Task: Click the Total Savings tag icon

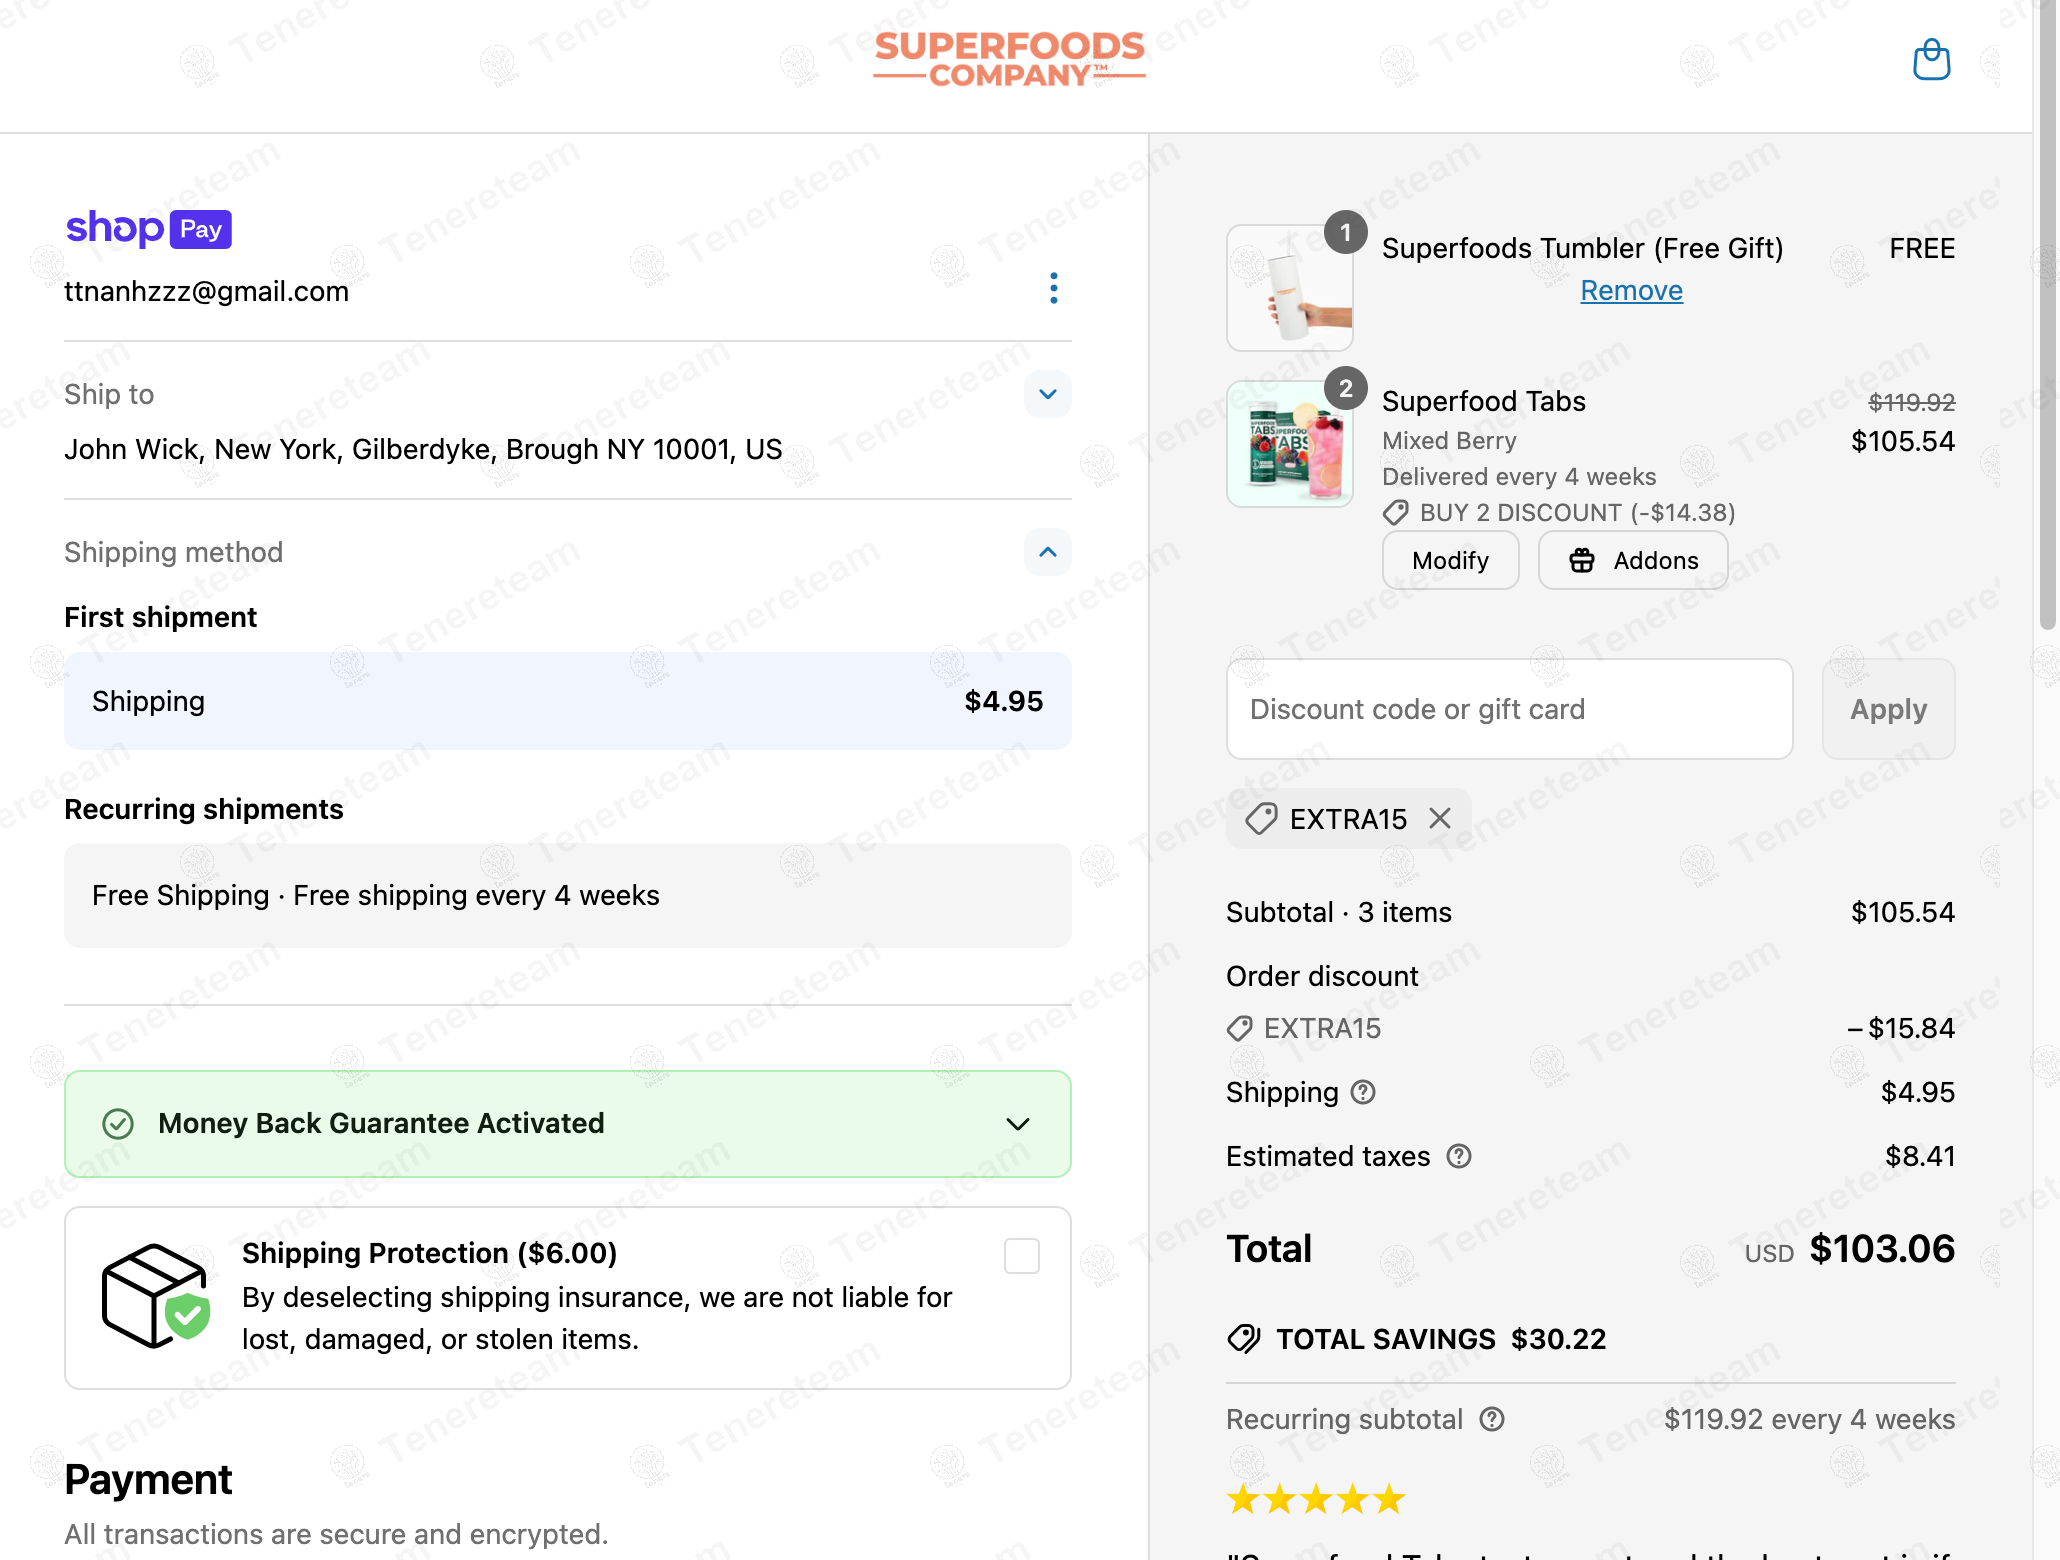Action: (x=1244, y=1338)
